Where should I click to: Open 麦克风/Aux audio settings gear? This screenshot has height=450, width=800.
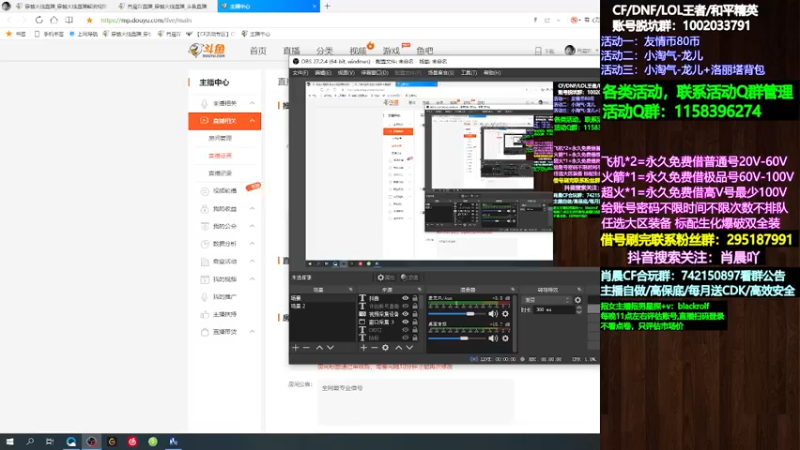[x=505, y=314]
